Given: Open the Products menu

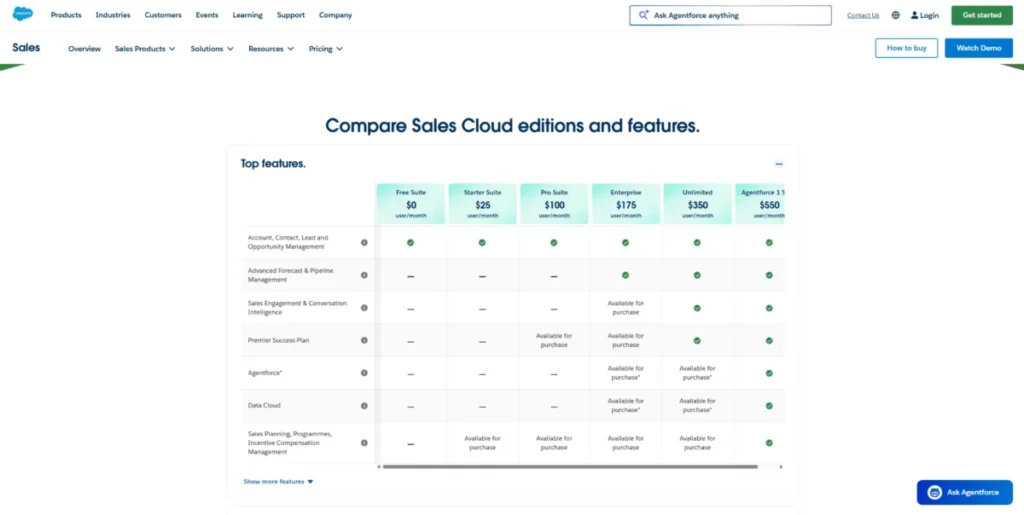Looking at the screenshot, I should tap(66, 15).
